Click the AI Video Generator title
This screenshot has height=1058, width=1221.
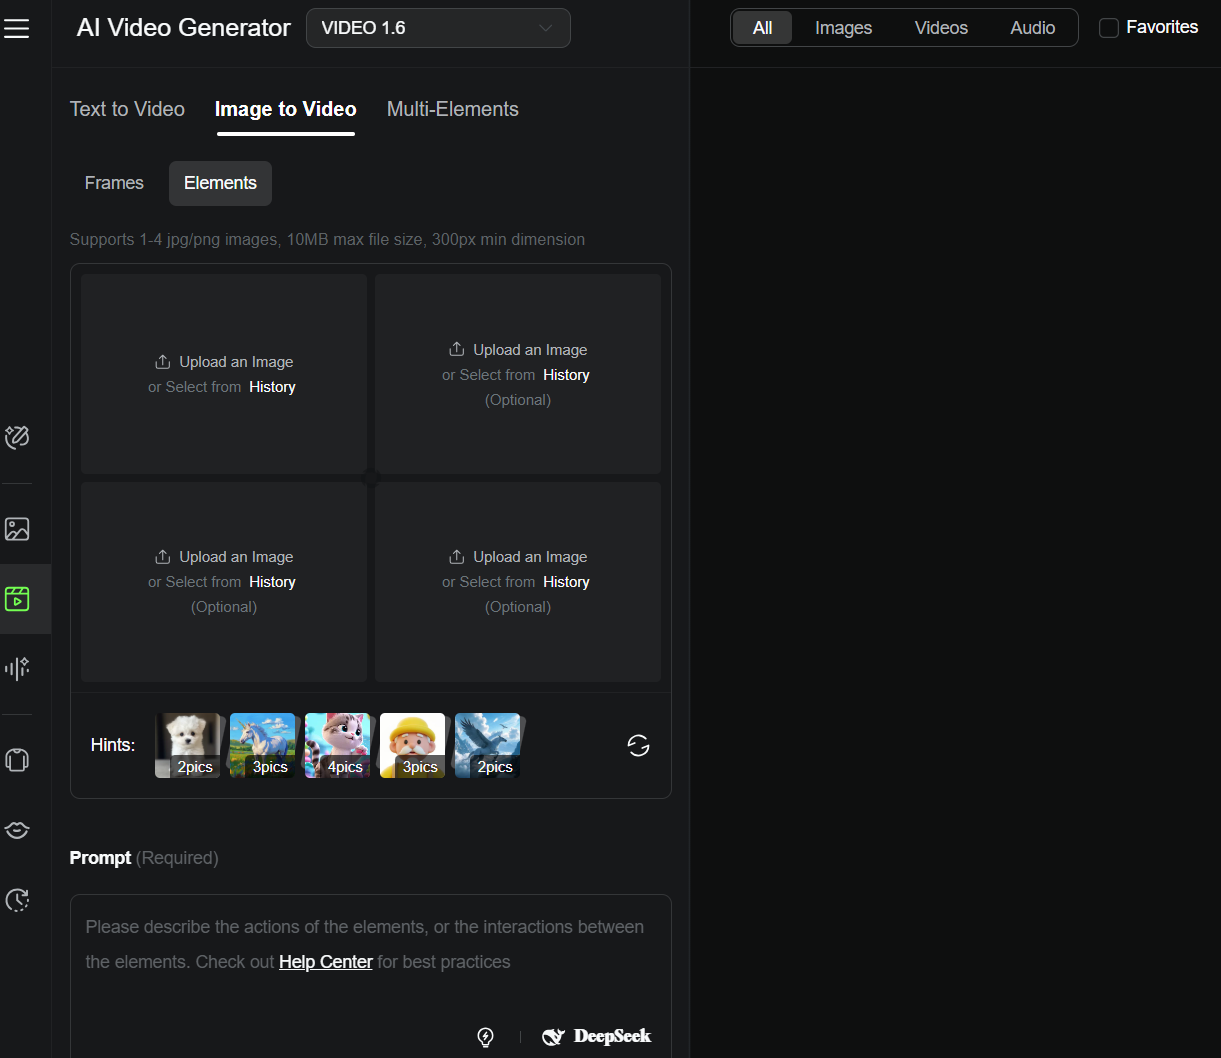184,28
